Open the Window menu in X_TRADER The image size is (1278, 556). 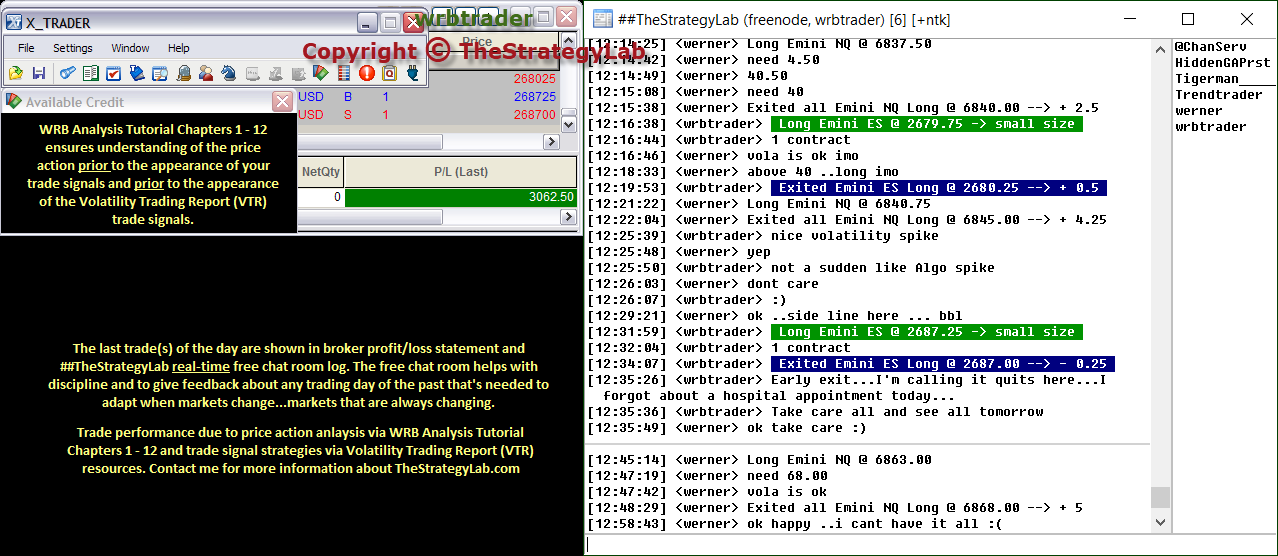click(130, 48)
